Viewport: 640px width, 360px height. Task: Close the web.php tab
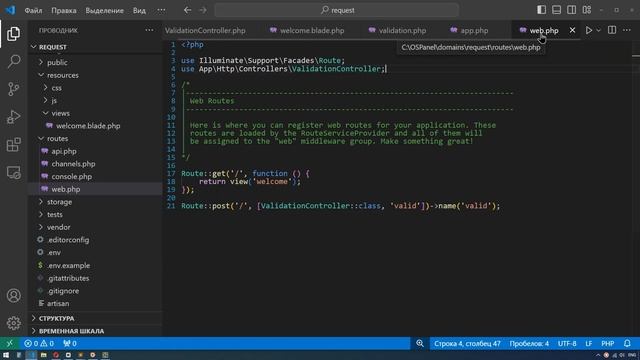(x=572, y=30)
